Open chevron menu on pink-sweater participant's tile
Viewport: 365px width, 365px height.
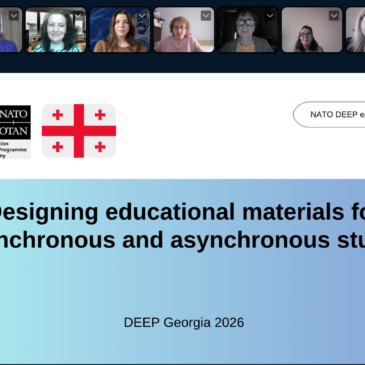206,16
